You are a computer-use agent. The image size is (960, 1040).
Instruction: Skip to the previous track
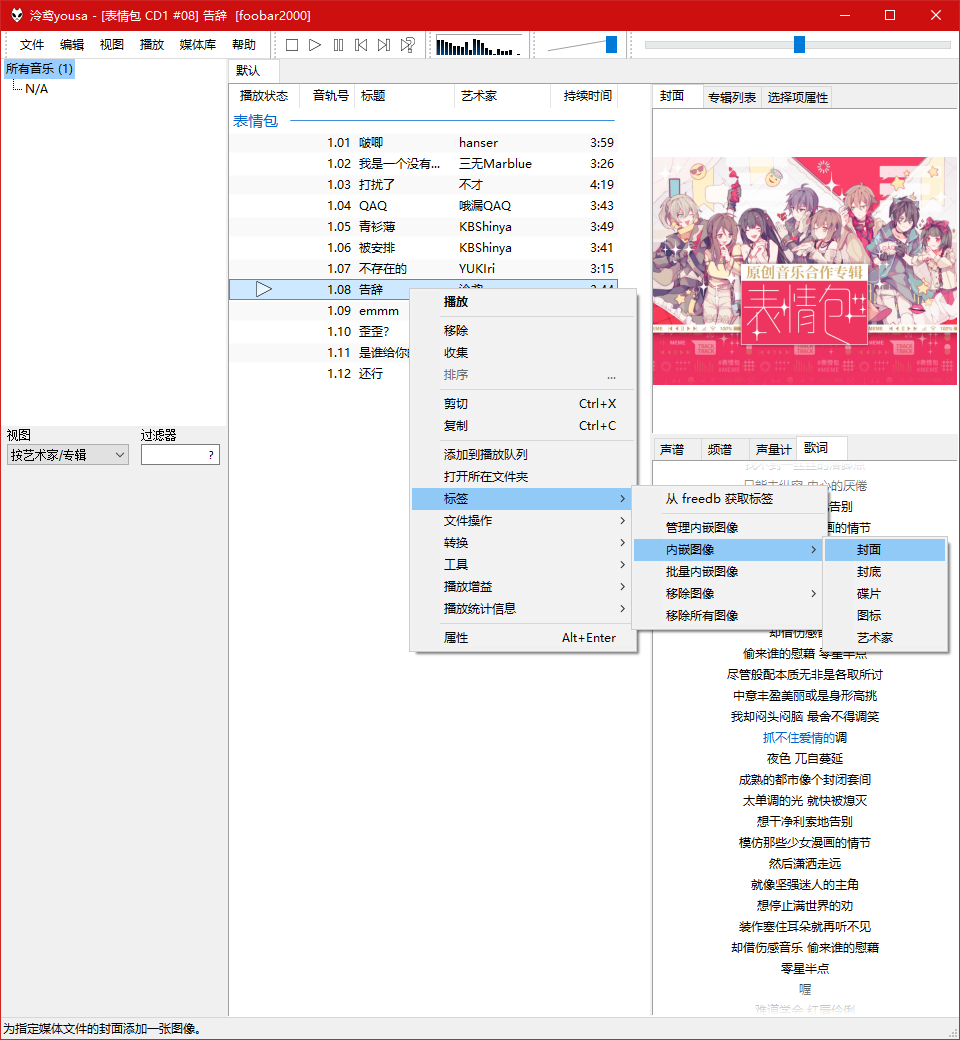361,45
